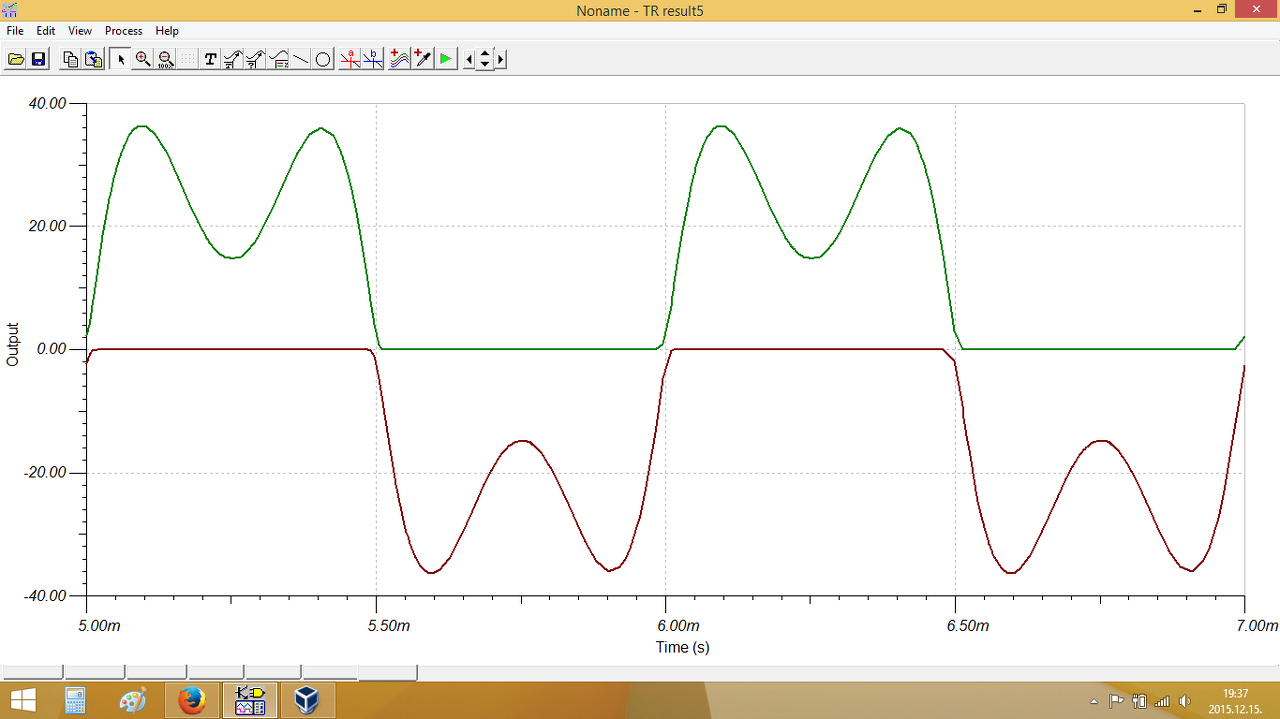
Task: Open the Edit menu
Action: click(46, 31)
